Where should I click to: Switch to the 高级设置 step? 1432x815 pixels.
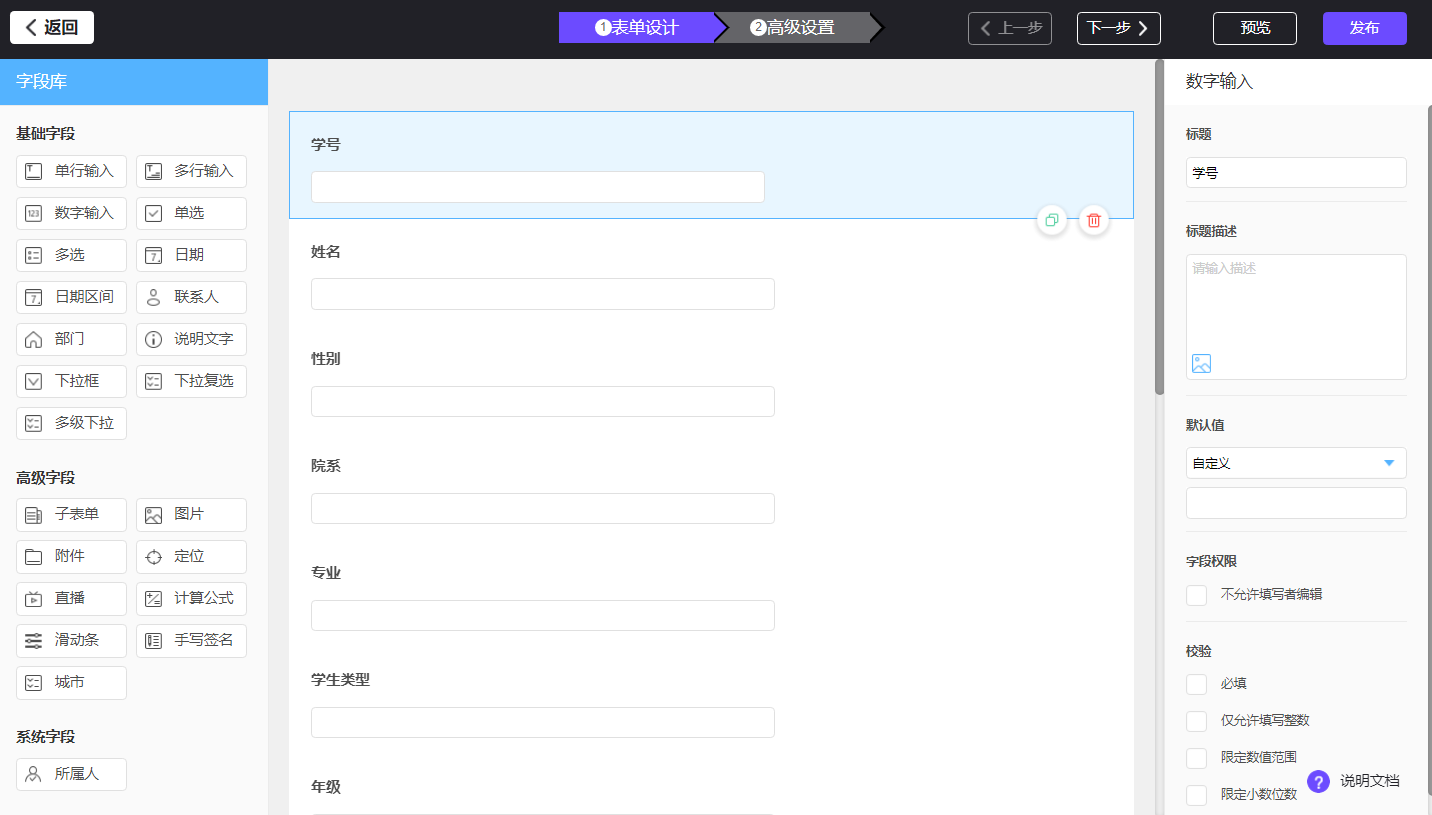tap(792, 28)
